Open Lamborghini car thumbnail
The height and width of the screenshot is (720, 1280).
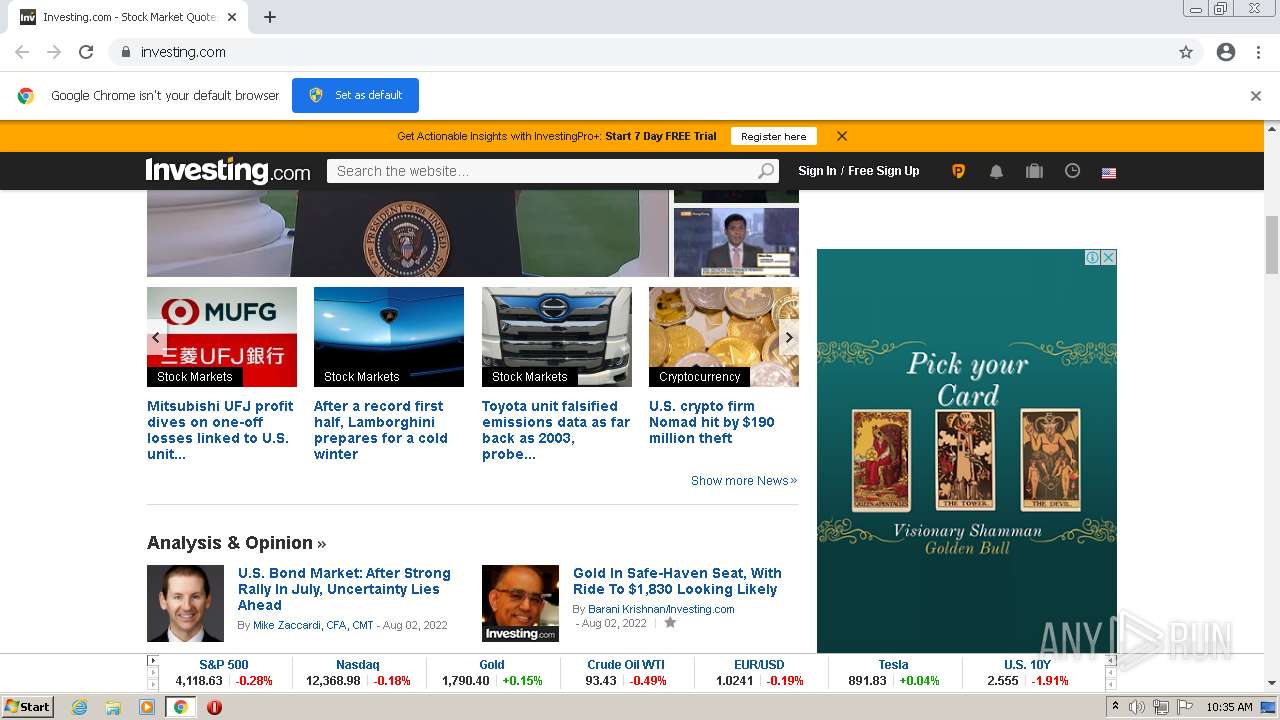point(389,337)
